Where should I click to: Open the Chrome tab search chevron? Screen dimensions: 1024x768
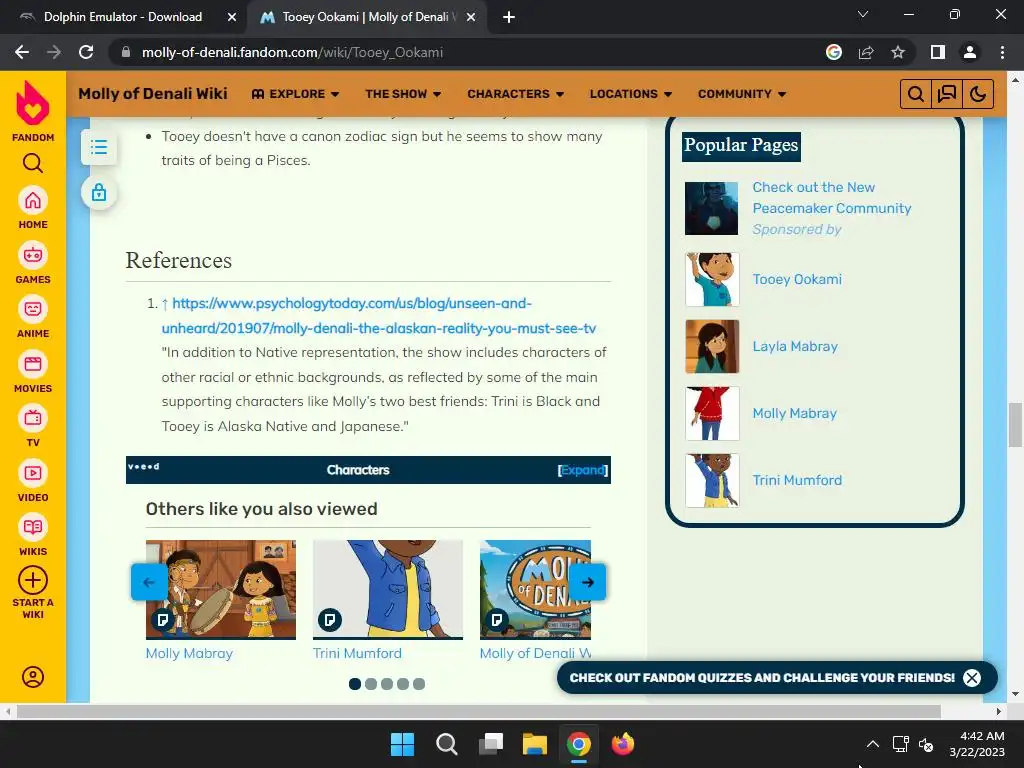[x=863, y=14]
